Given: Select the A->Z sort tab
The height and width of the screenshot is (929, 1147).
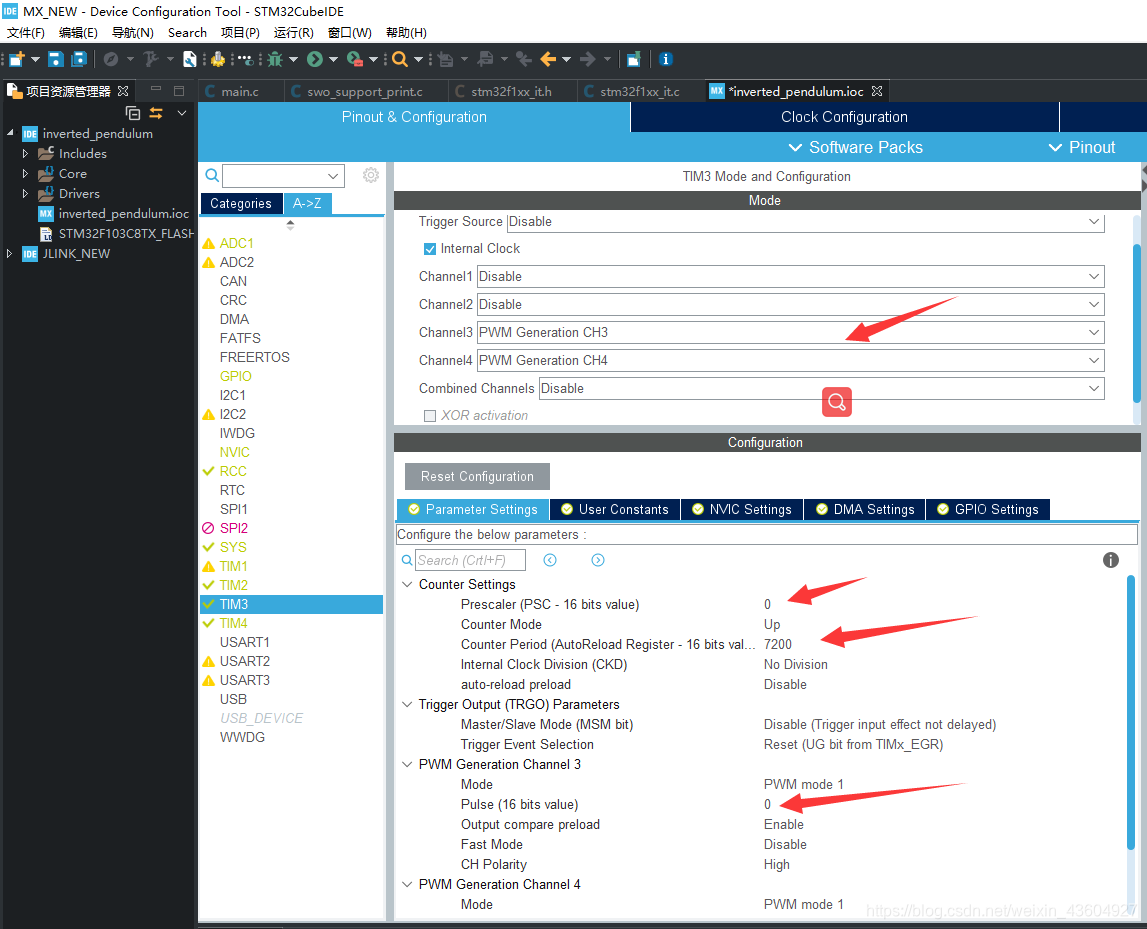Looking at the screenshot, I should point(307,203).
